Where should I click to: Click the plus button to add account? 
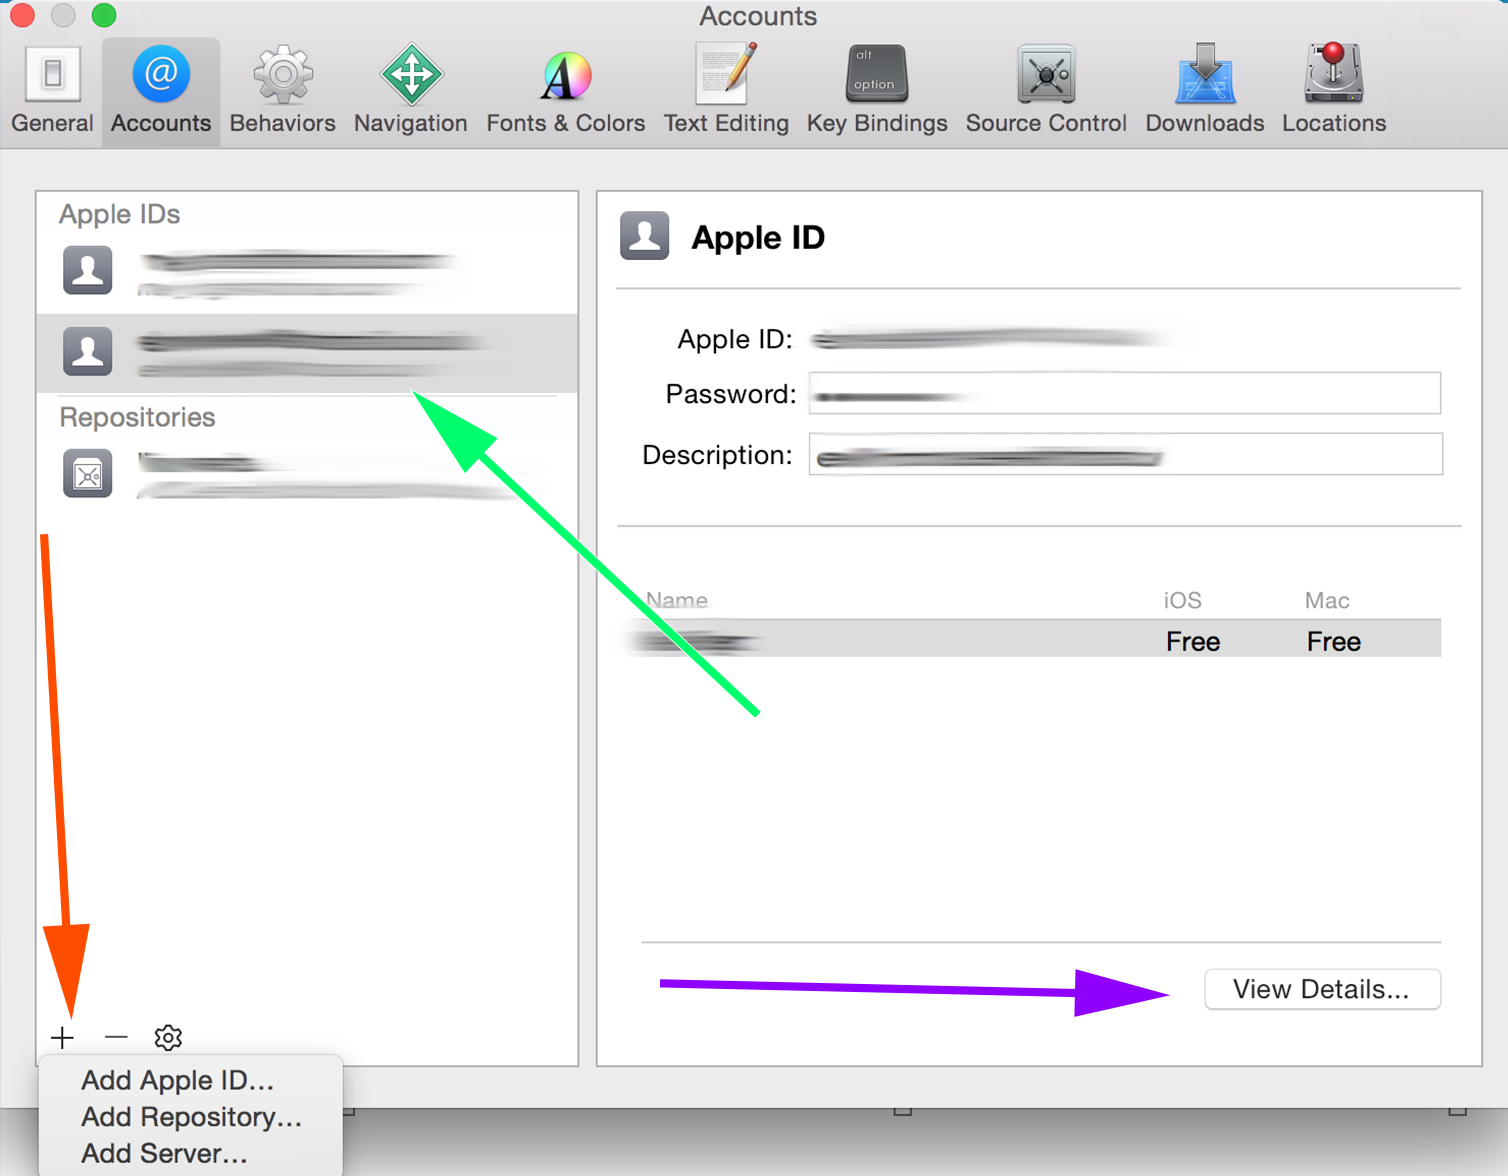63,1038
